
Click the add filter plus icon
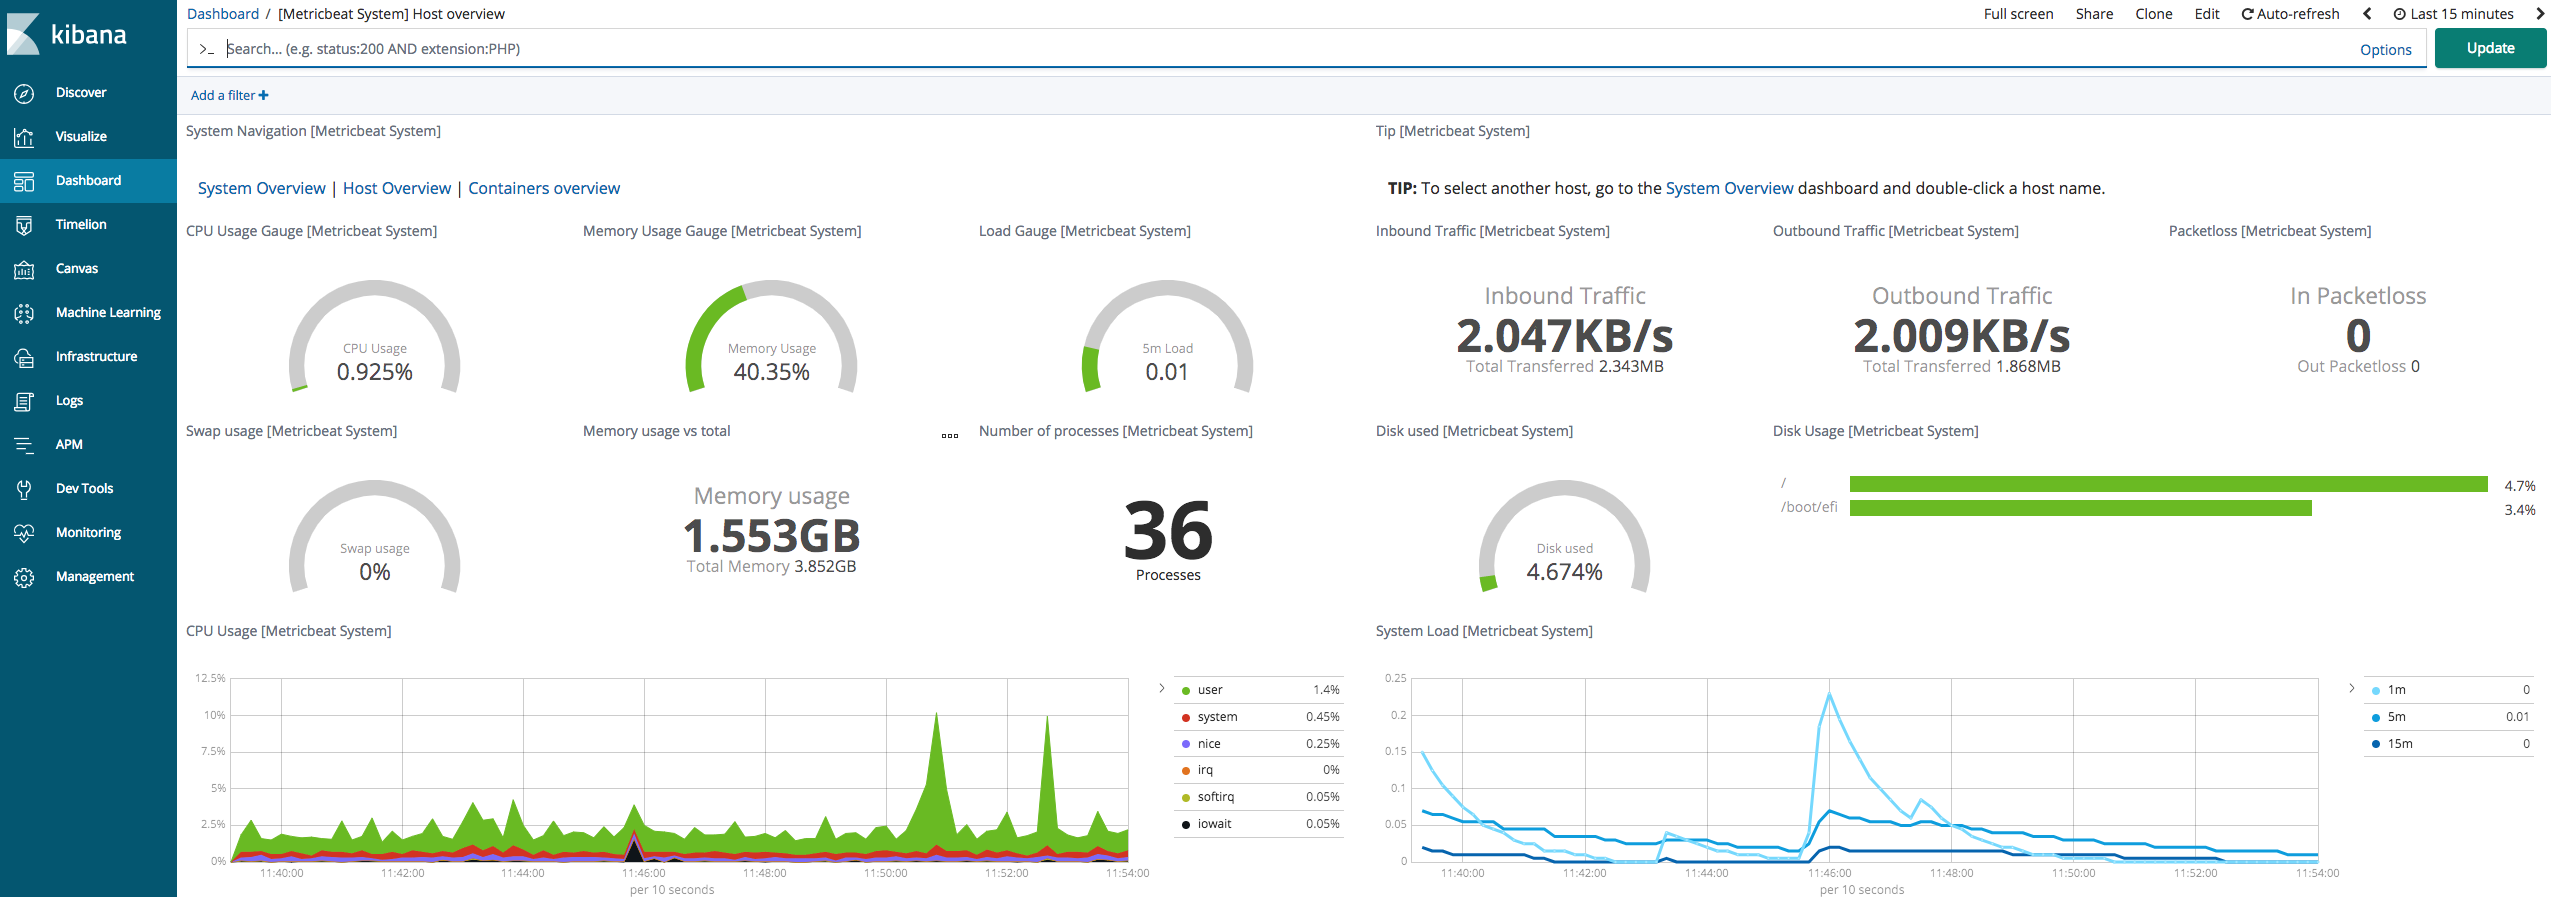tap(264, 95)
